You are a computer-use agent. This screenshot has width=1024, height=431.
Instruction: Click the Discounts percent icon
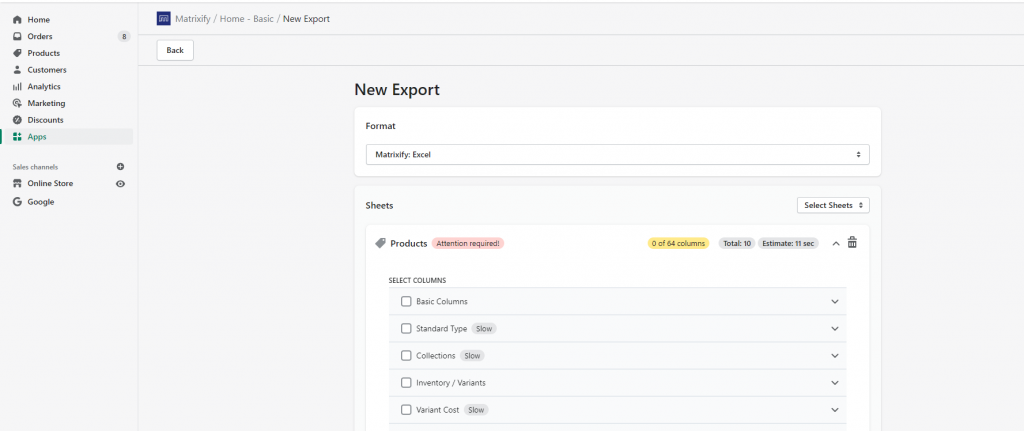click(x=18, y=120)
